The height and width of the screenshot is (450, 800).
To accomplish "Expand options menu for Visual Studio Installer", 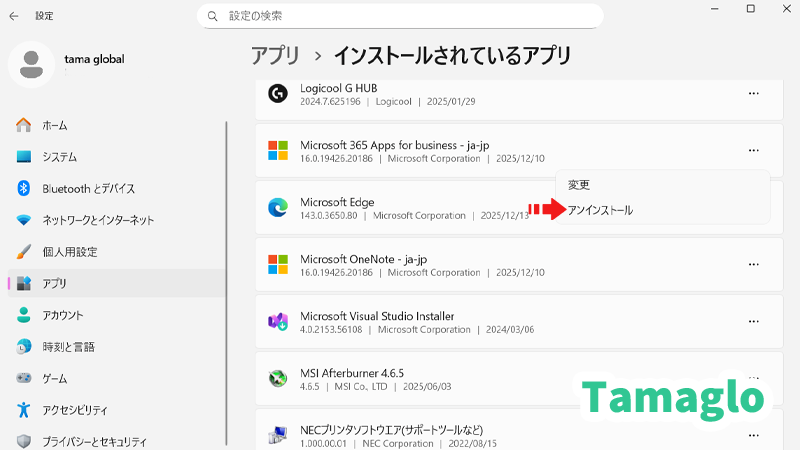I will pos(753,322).
